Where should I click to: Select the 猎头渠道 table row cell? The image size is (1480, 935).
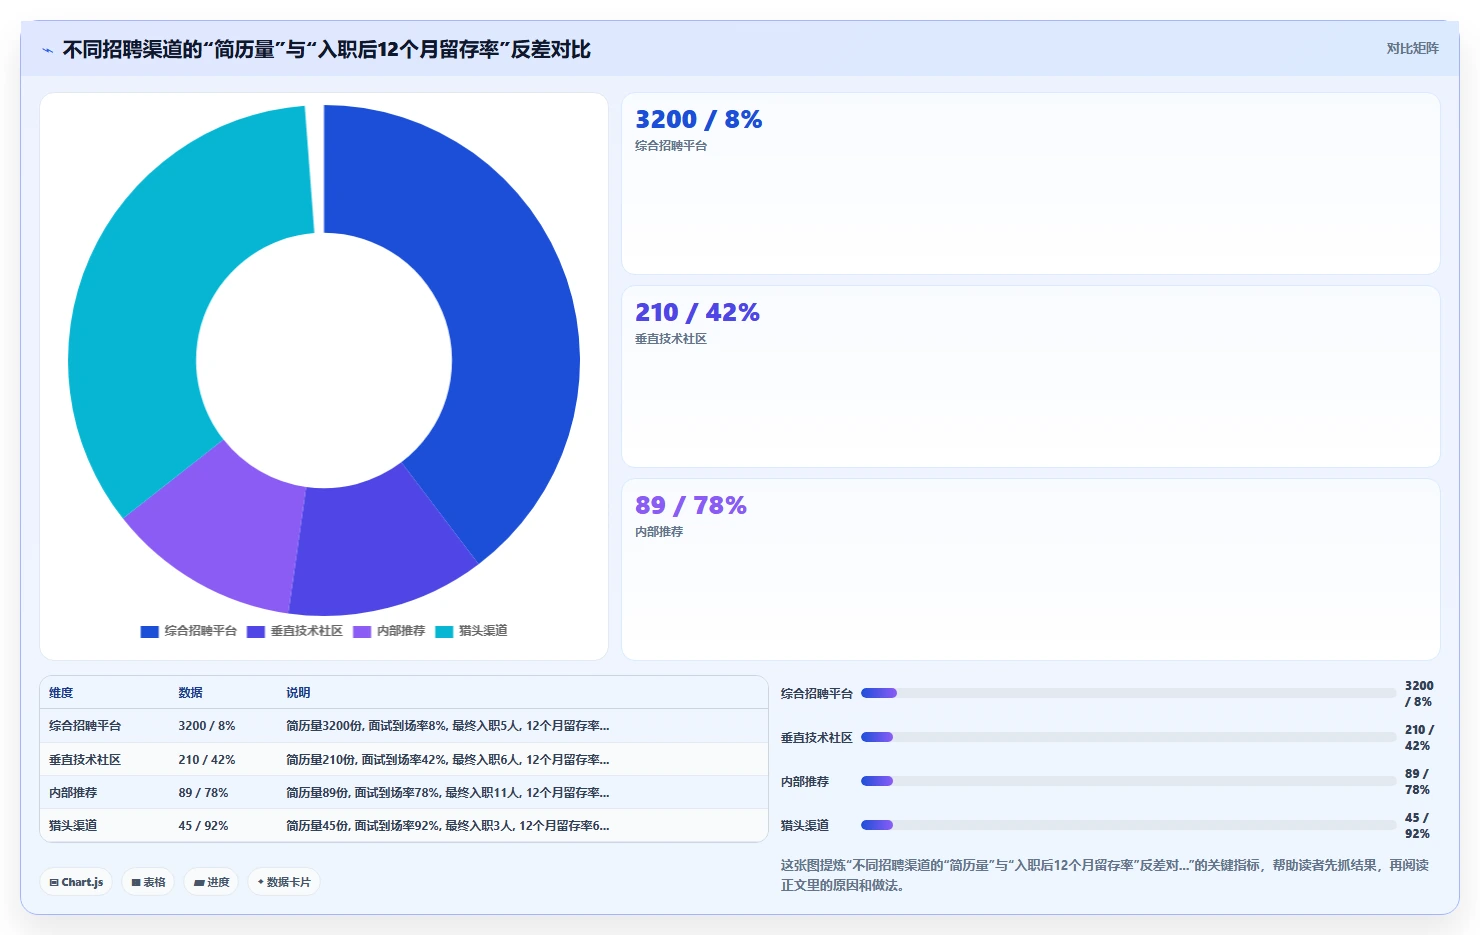(73, 826)
